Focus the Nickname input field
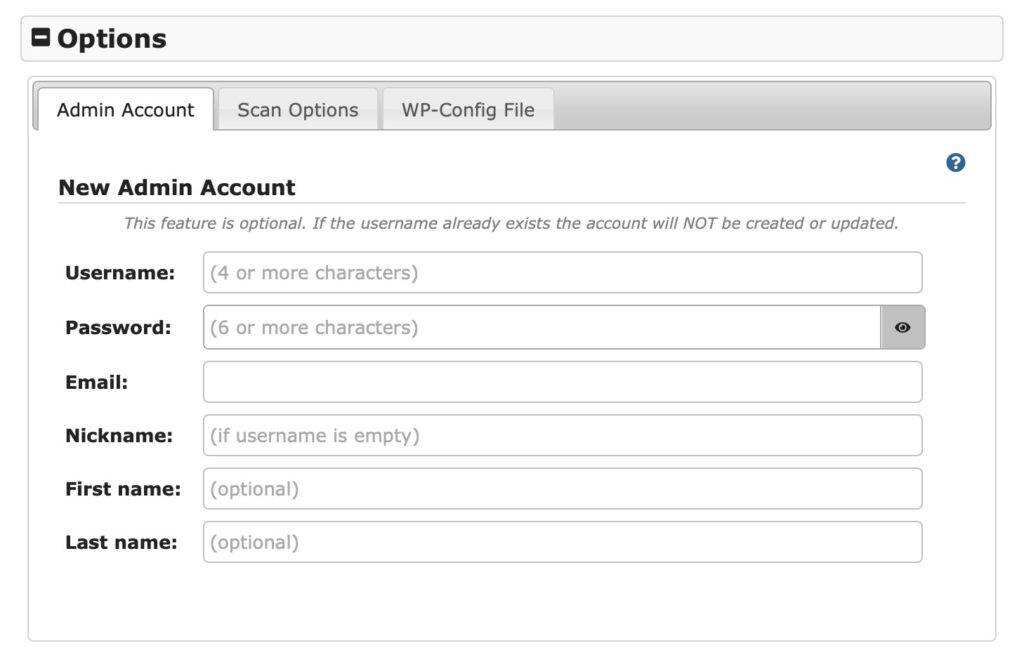This screenshot has width=1024, height=657. click(x=562, y=436)
